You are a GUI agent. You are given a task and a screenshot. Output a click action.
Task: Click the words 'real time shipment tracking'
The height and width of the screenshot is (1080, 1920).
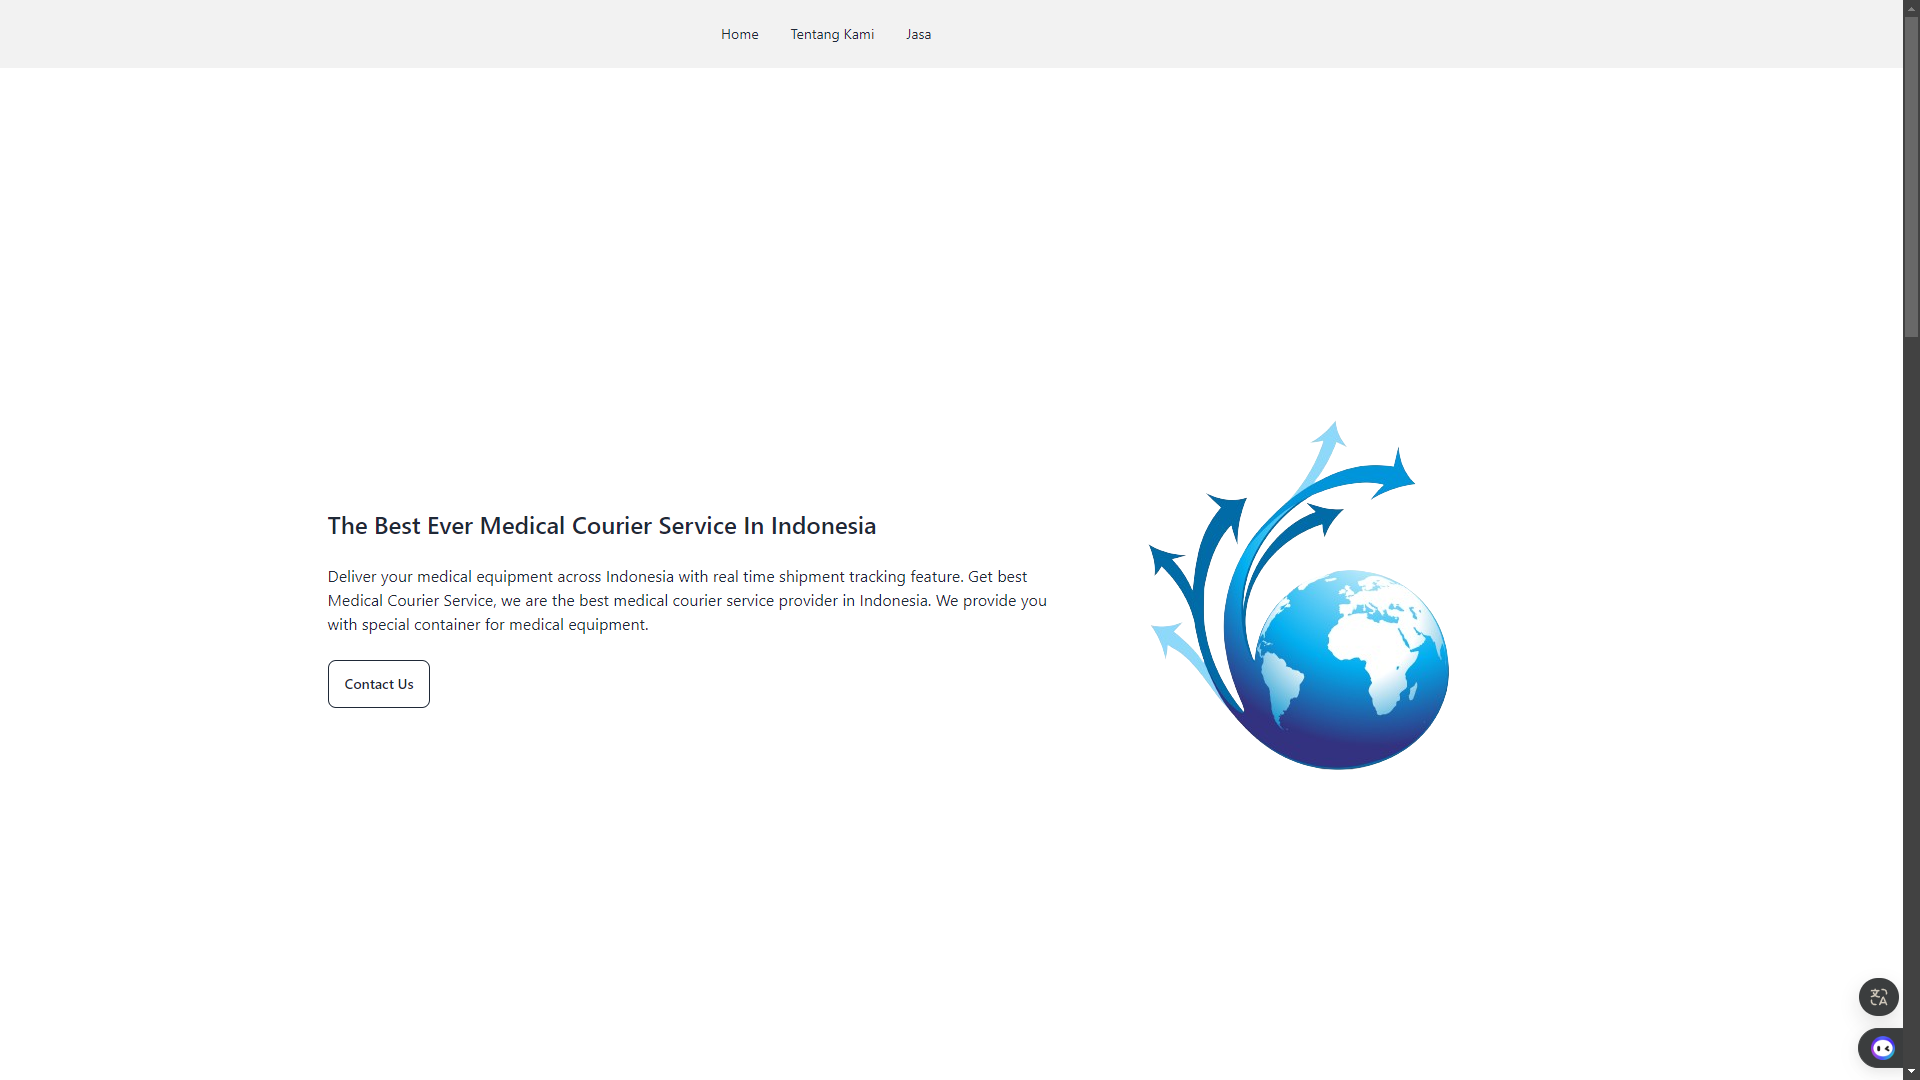click(x=808, y=577)
